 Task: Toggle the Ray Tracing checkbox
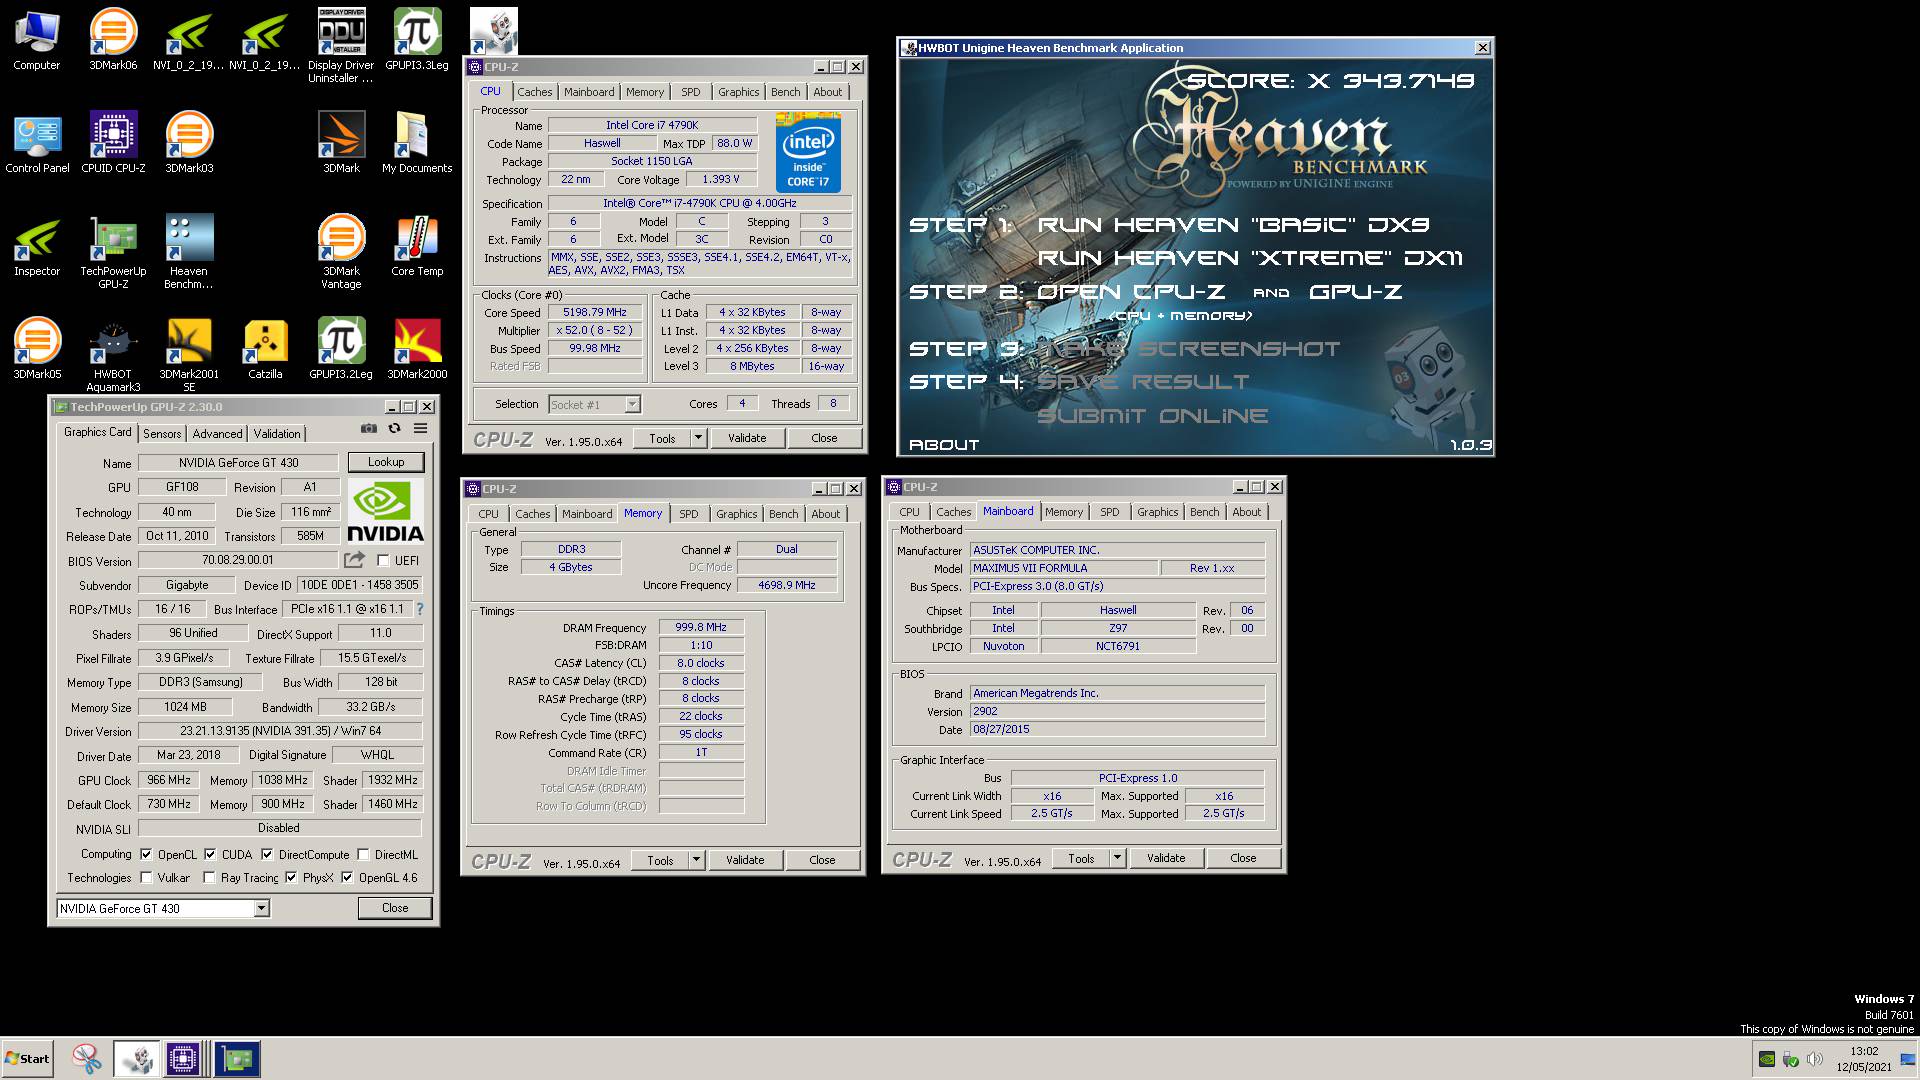pos(209,878)
